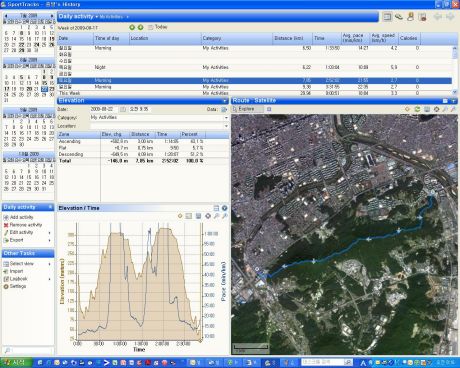Open the Equipment (shoe) view icon
The width and height of the screenshot is (460, 368).
[399, 17]
